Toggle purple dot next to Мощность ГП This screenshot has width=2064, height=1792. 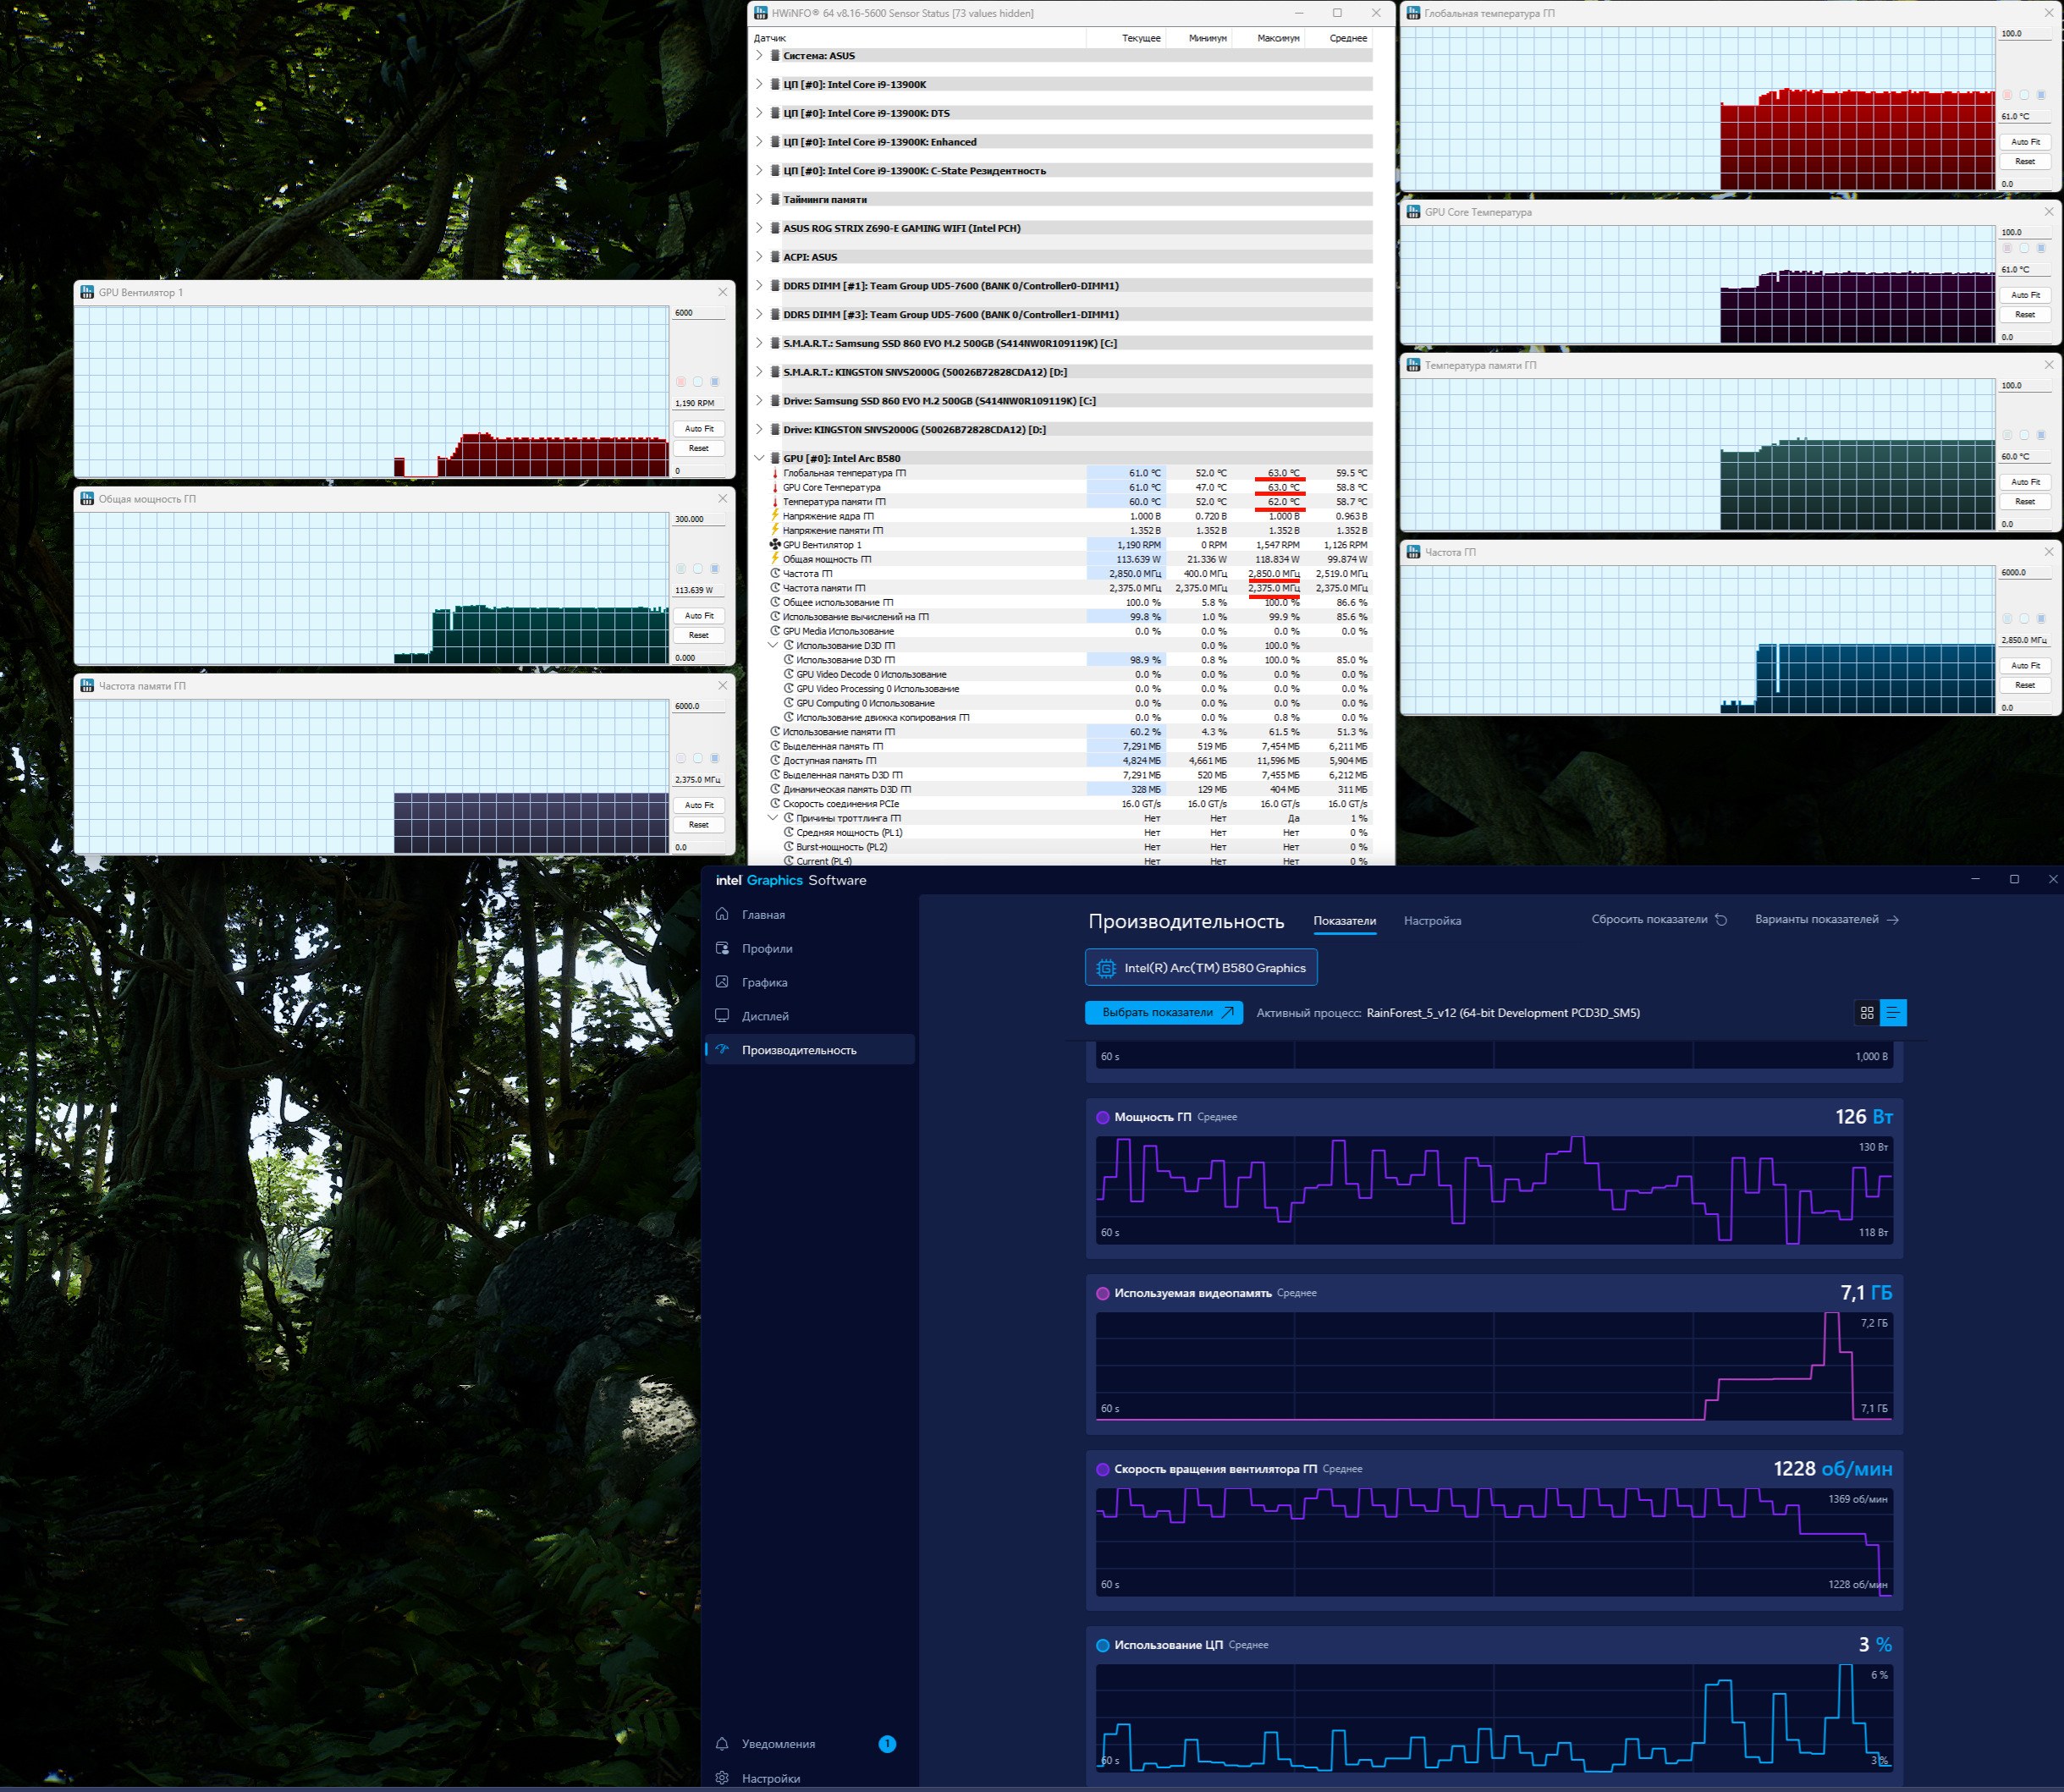[1102, 1118]
